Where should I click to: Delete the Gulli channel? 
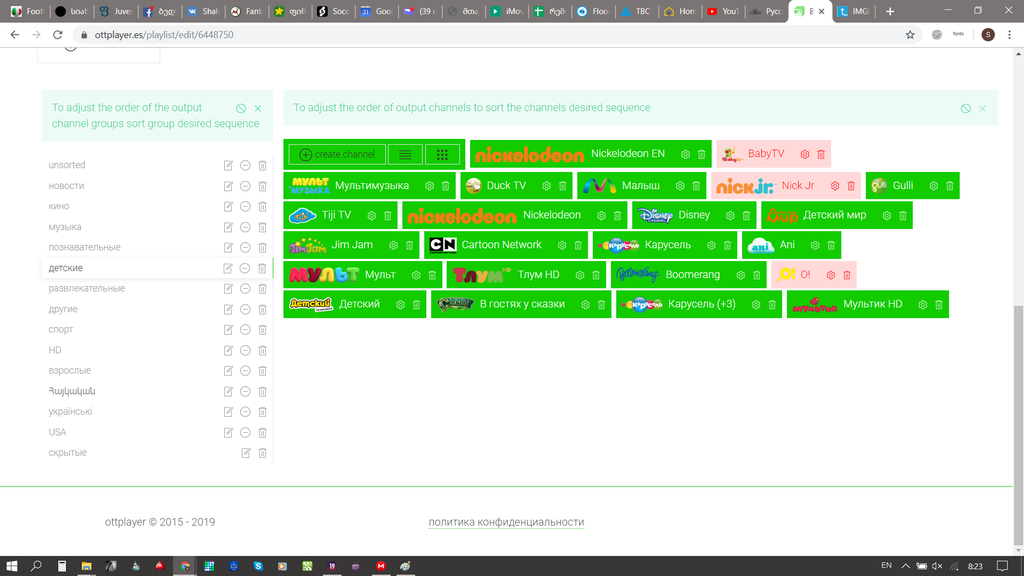[950, 186]
